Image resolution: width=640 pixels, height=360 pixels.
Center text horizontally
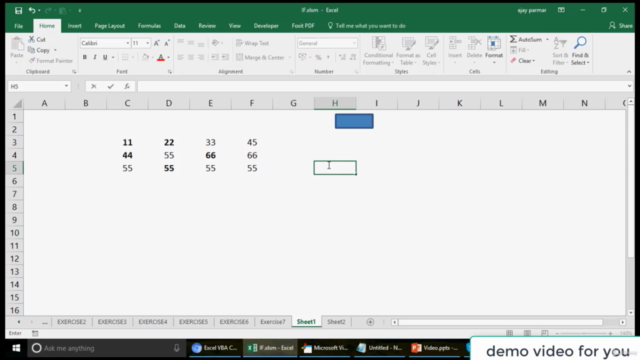click(x=191, y=57)
